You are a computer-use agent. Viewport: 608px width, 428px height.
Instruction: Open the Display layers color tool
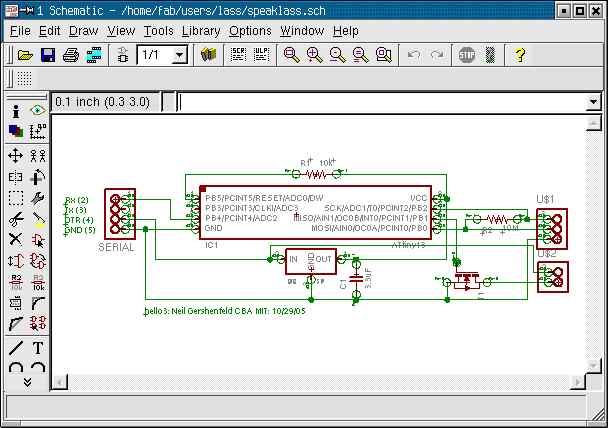pos(16,130)
